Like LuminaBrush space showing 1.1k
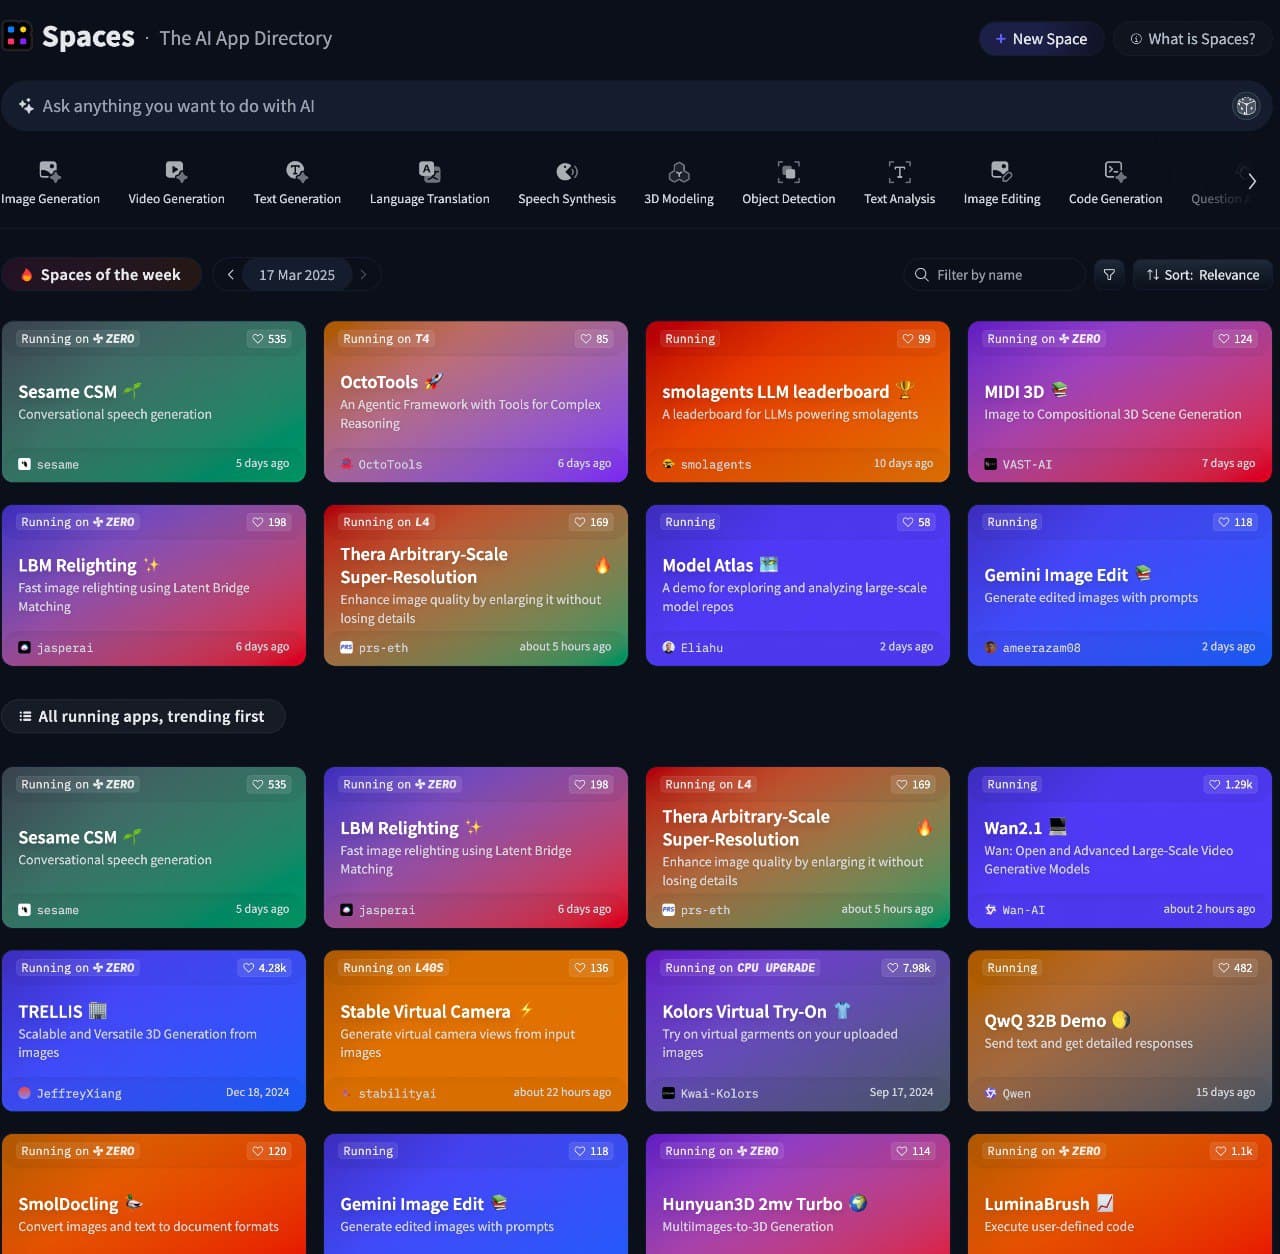1280x1254 pixels. (x=1233, y=1151)
